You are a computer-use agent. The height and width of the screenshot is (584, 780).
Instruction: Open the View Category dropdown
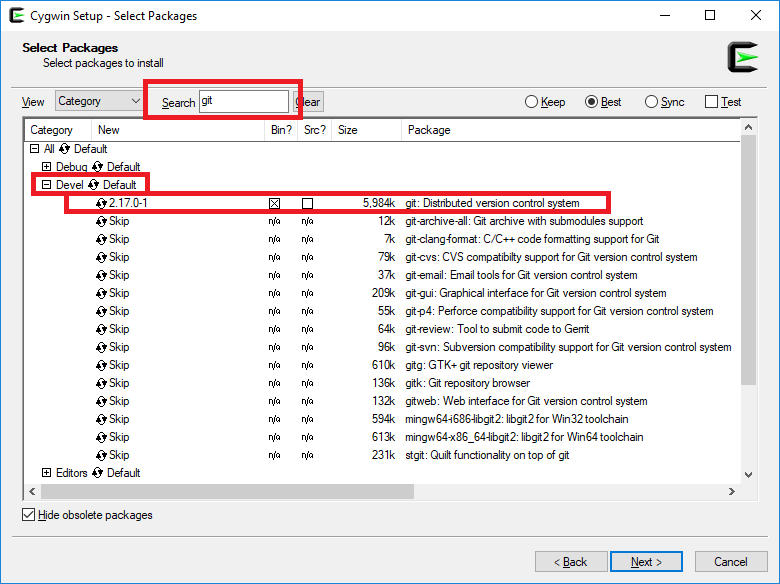click(x=99, y=101)
